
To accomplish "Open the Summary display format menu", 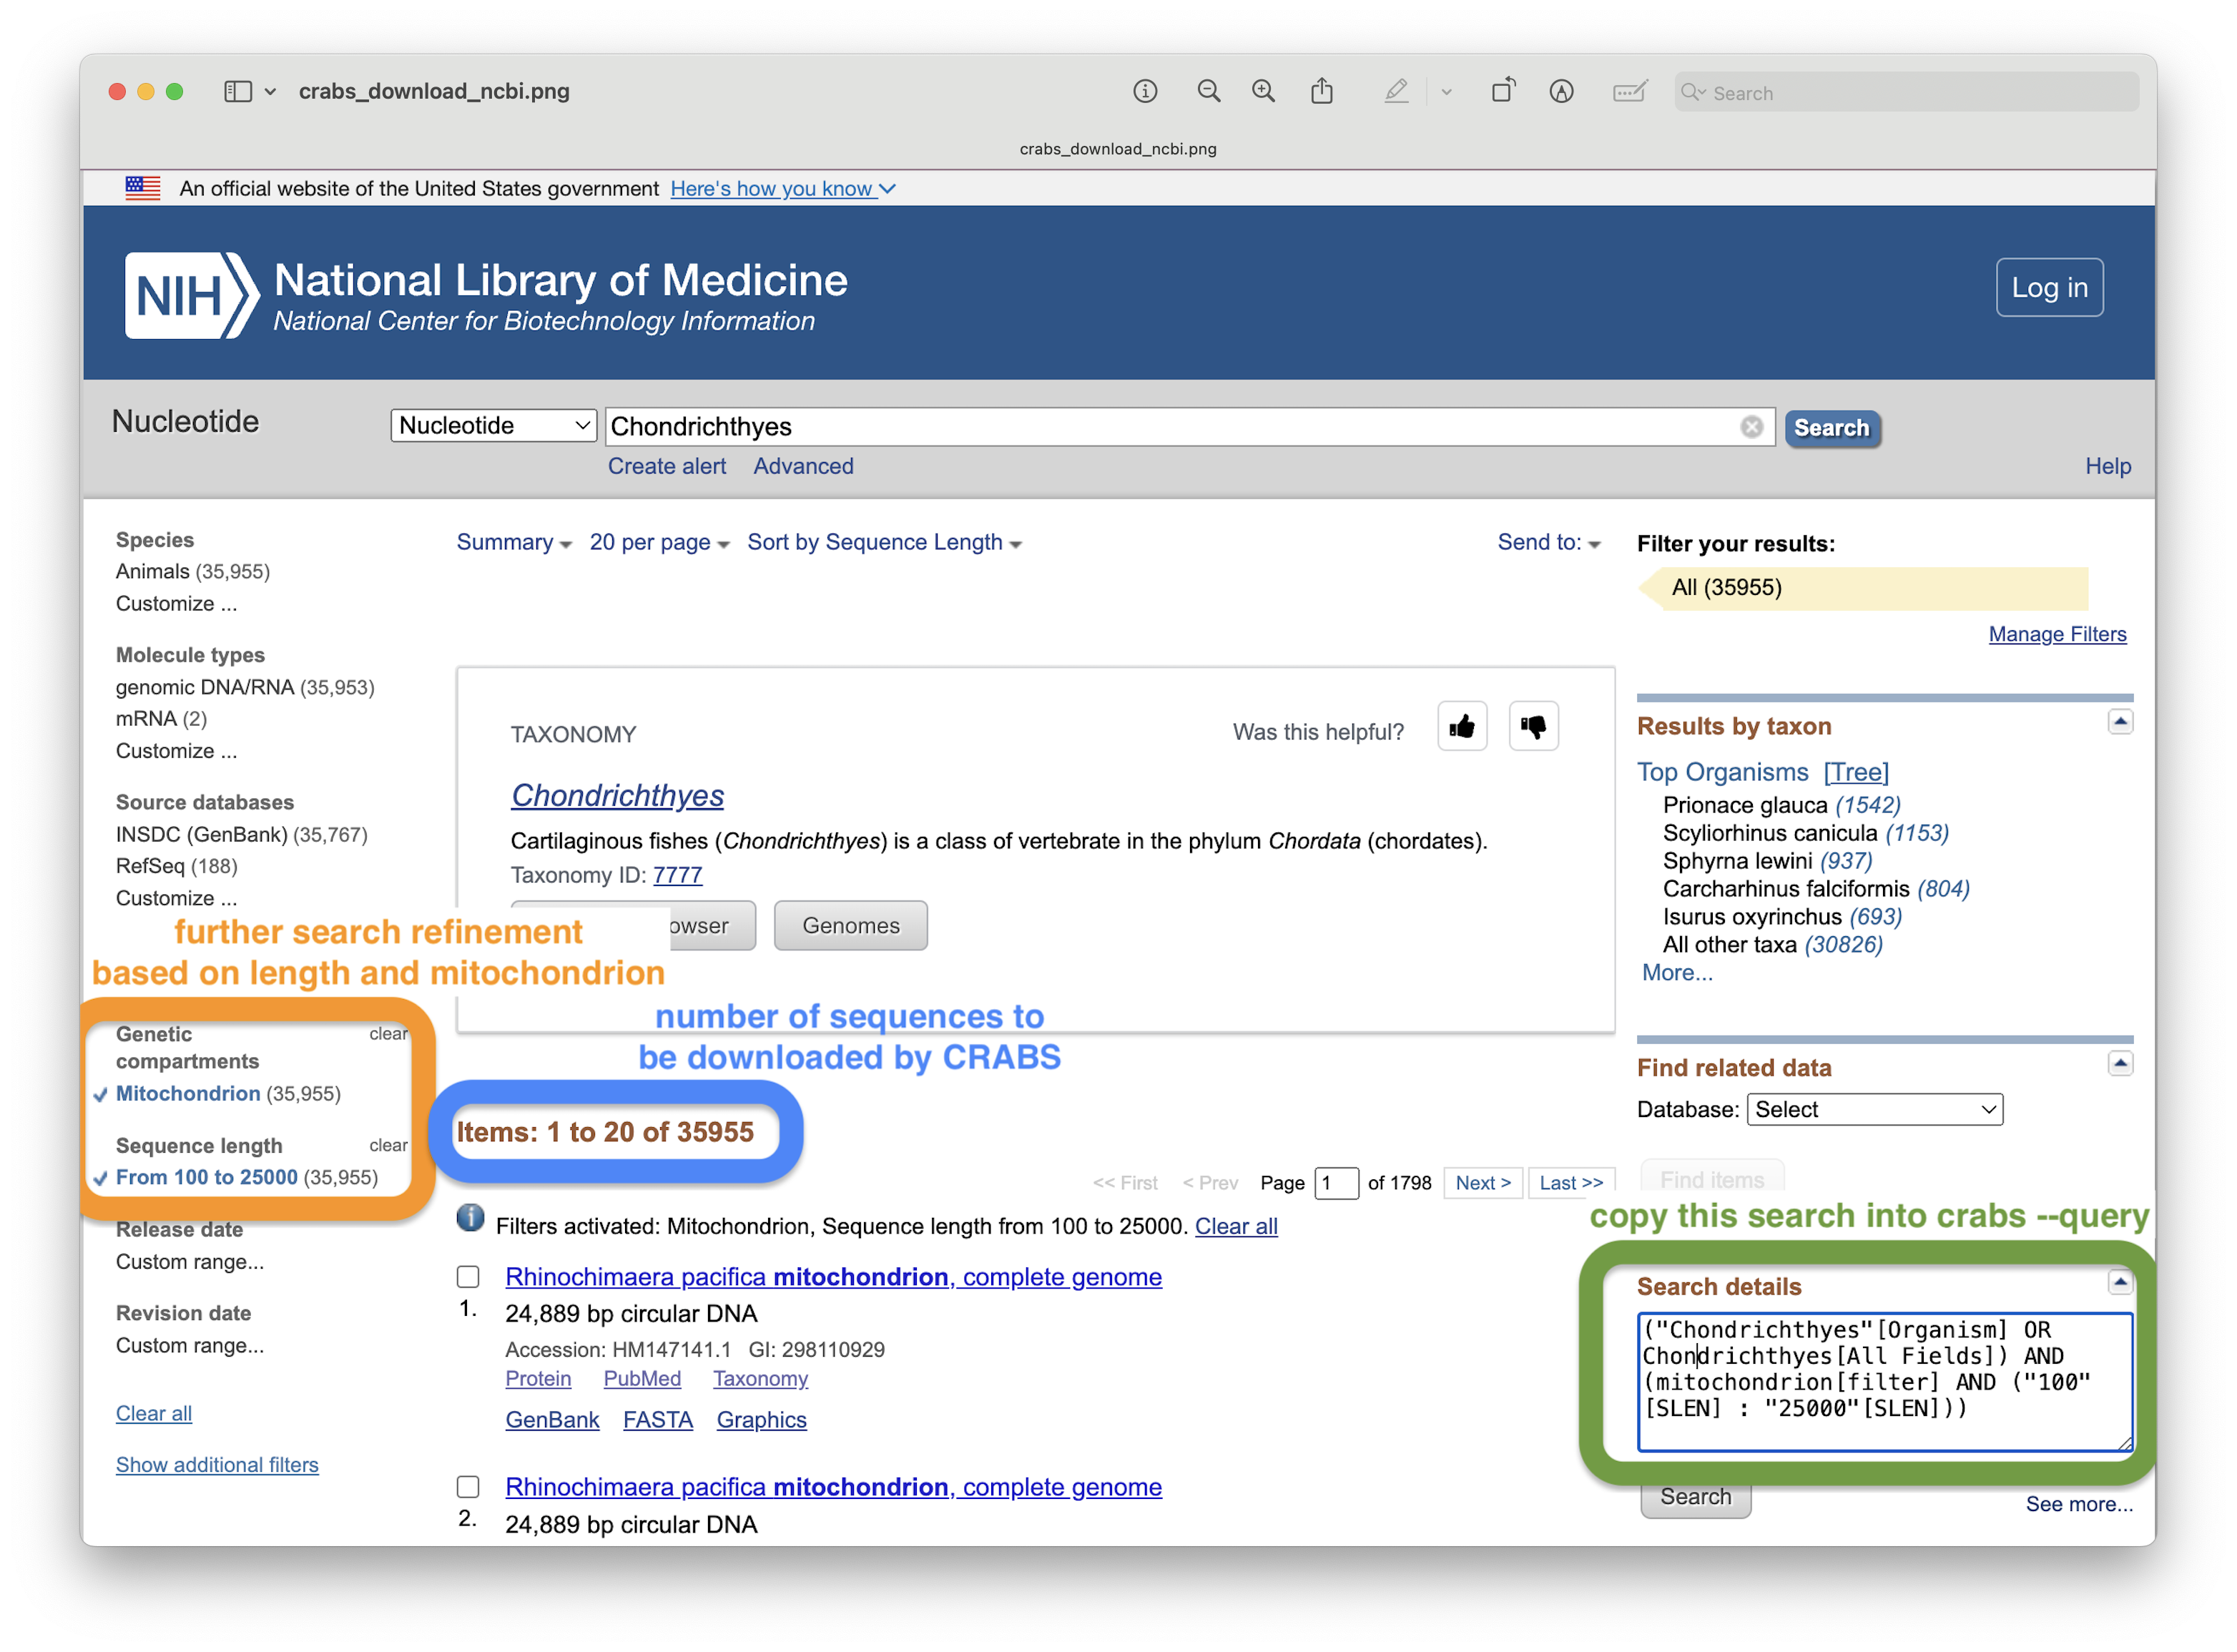I will (x=514, y=542).
